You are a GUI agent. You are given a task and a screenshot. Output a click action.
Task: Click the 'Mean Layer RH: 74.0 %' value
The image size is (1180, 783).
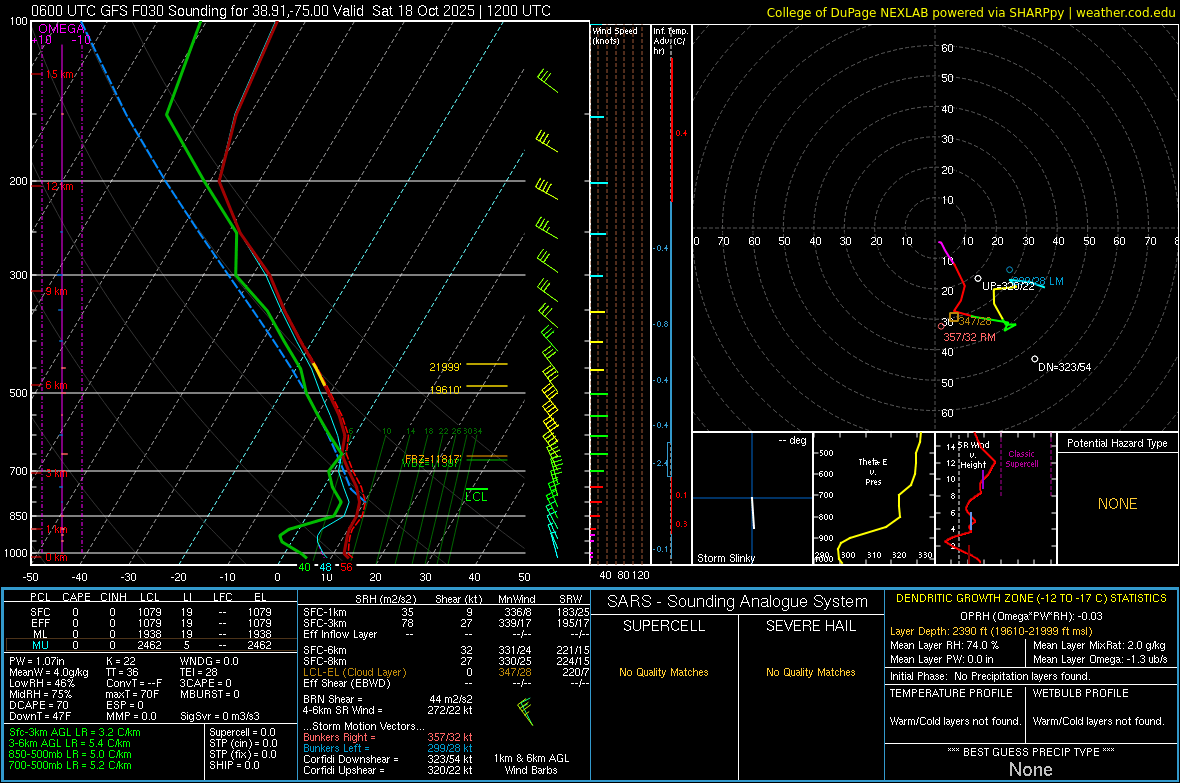click(x=944, y=645)
